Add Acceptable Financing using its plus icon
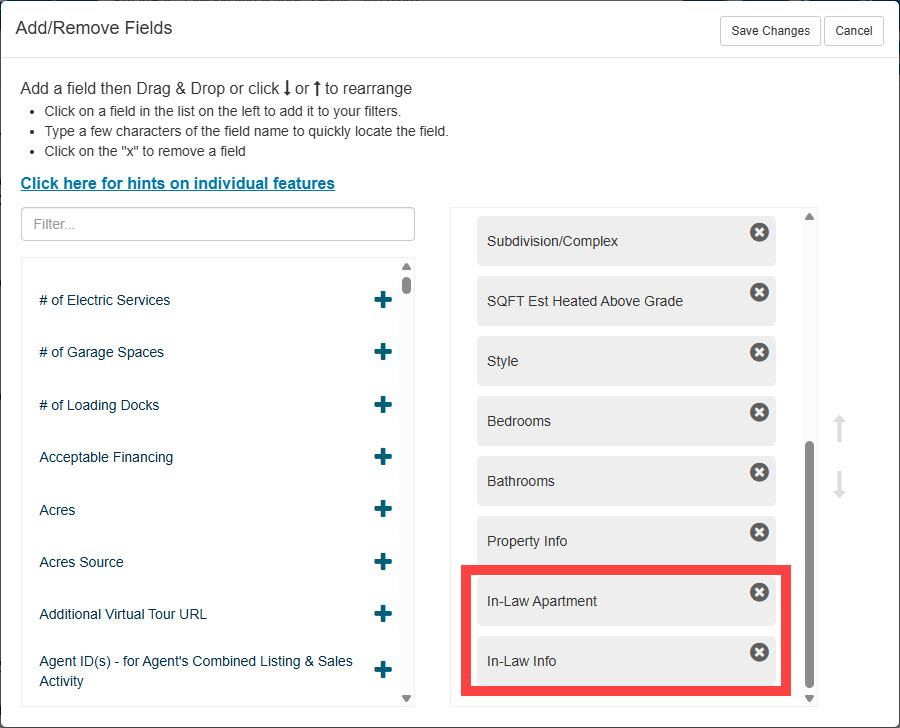Image resolution: width=900 pixels, height=728 pixels. pos(383,457)
